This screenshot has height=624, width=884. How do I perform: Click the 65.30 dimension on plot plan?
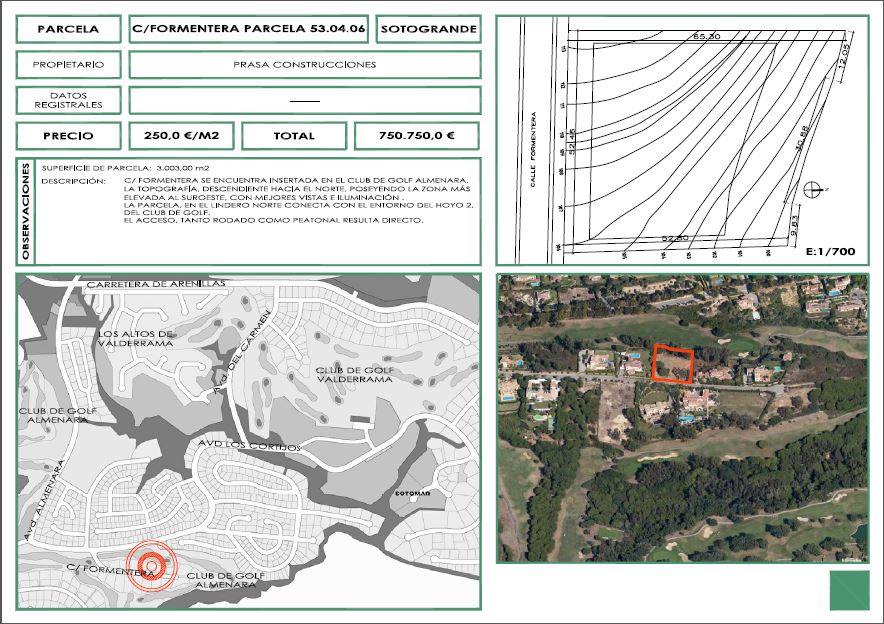tap(706, 36)
